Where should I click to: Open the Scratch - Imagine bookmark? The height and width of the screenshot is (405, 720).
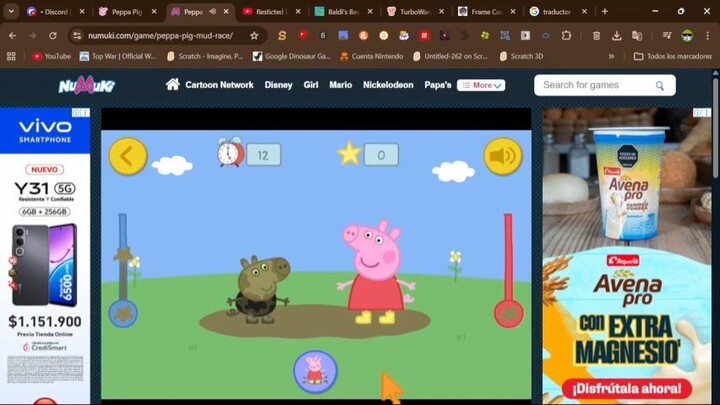point(205,56)
